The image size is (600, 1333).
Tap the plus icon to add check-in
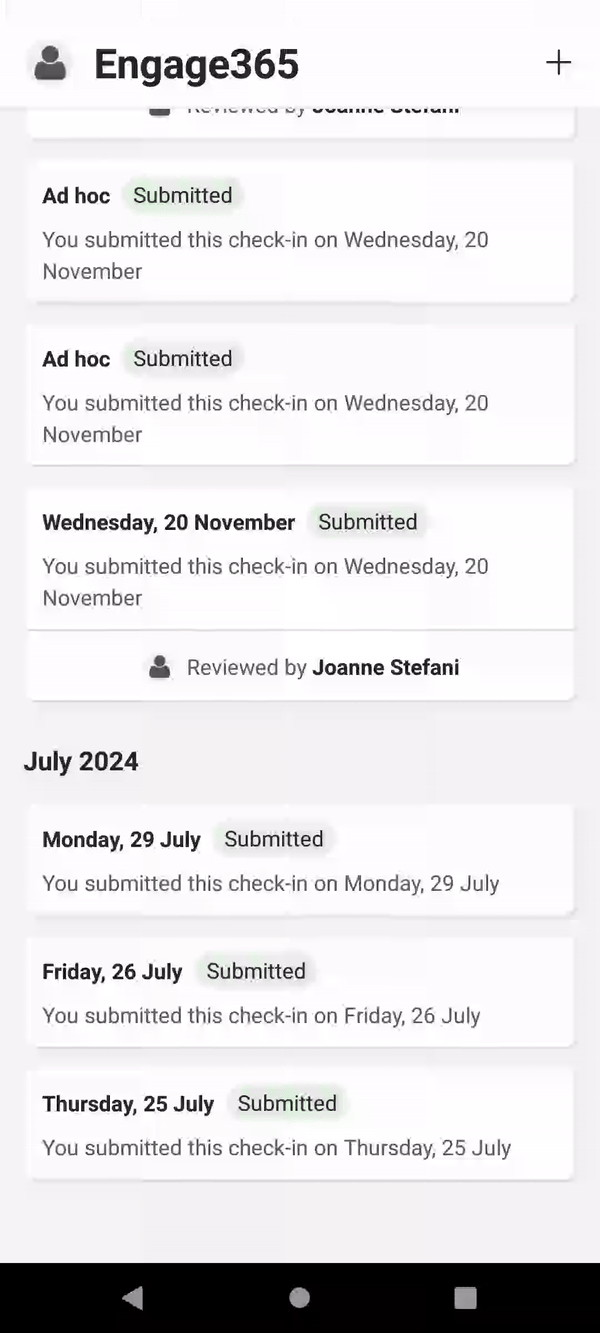click(558, 63)
